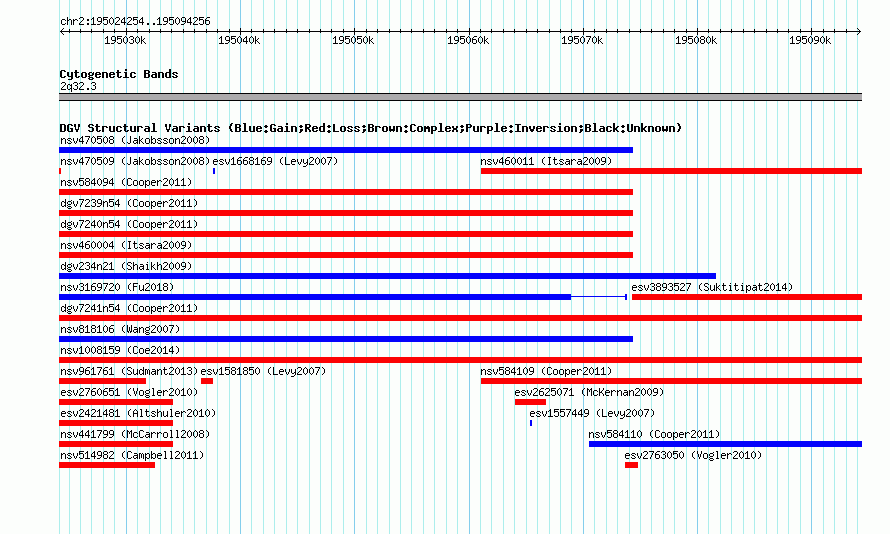
Task: Open variant esv2763050 (Vogler2010) label
Action: 693,455
